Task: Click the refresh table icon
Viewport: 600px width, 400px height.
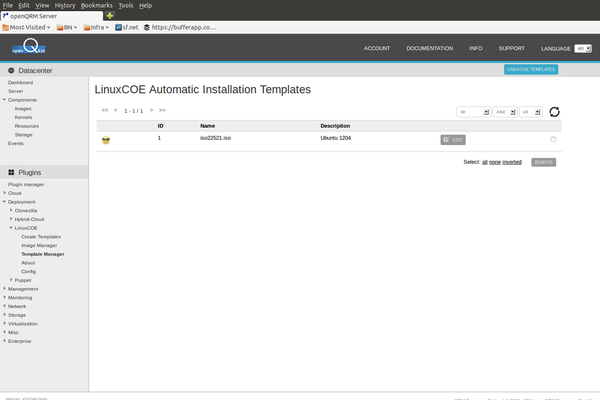Action: [x=554, y=112]
